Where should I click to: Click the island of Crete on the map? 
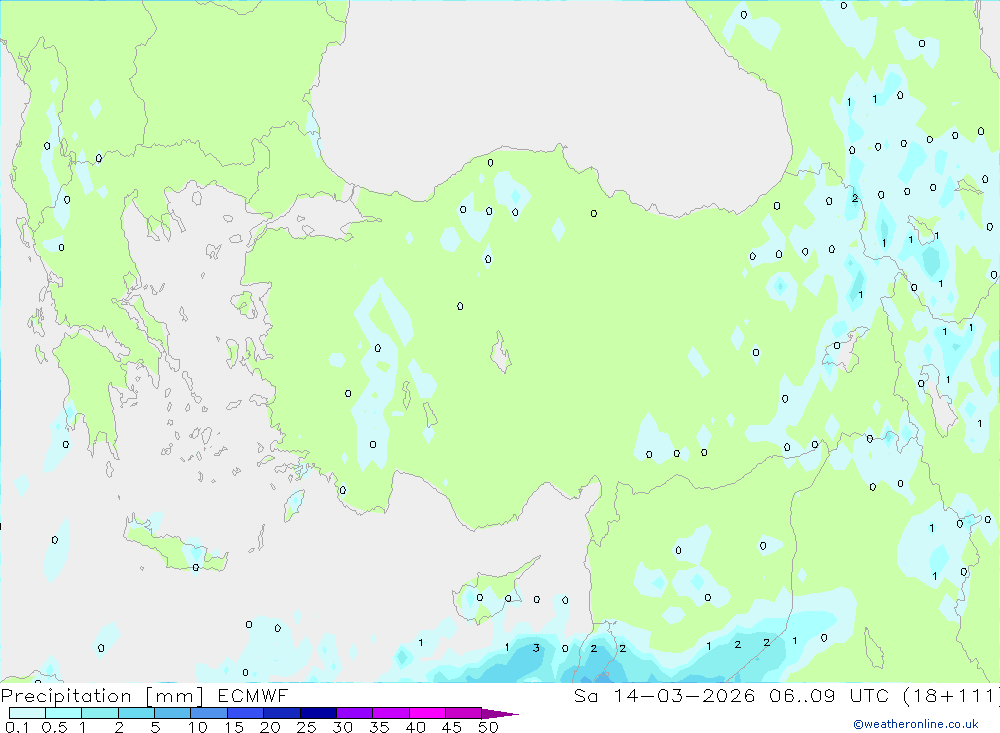(x=175, y=545)
